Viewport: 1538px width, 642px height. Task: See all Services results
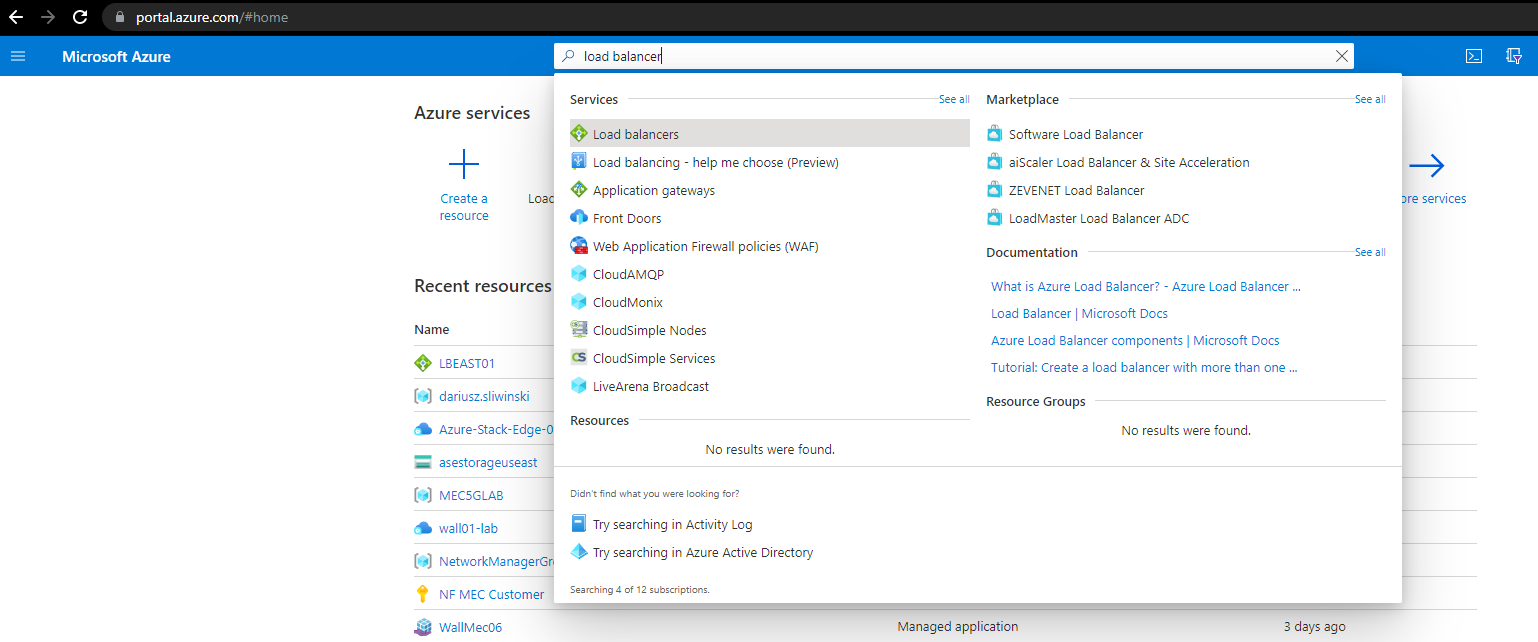click(x=954, y=100)
